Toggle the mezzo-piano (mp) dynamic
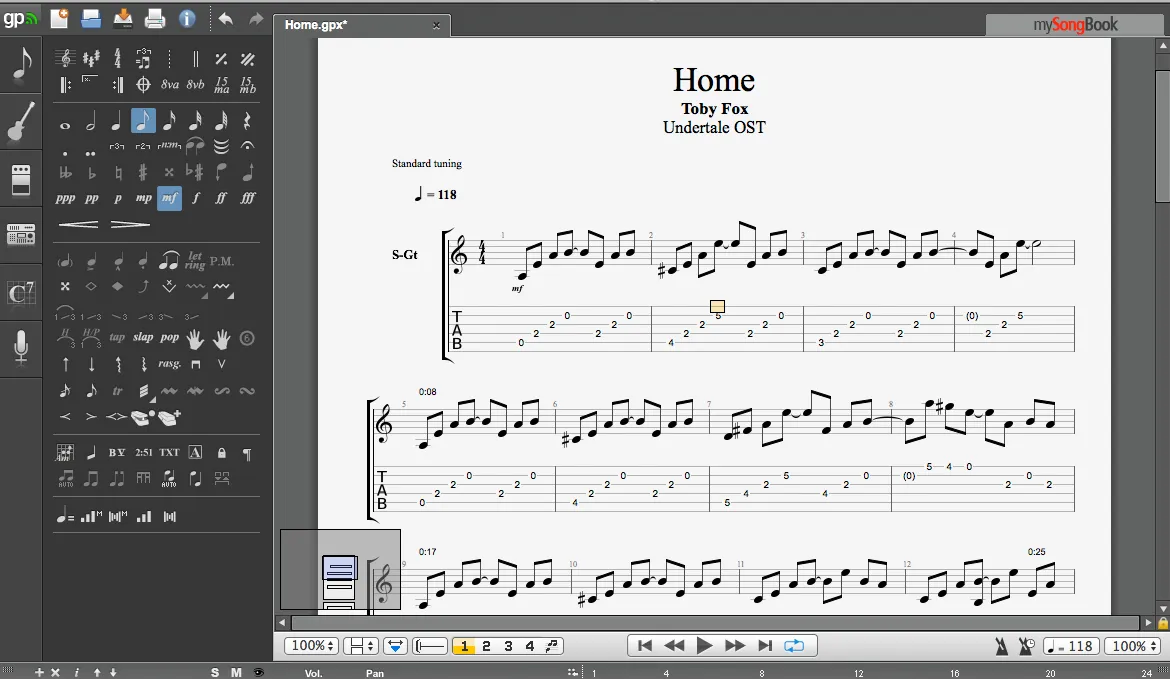 pyautogui.click(x=143, y=198)
